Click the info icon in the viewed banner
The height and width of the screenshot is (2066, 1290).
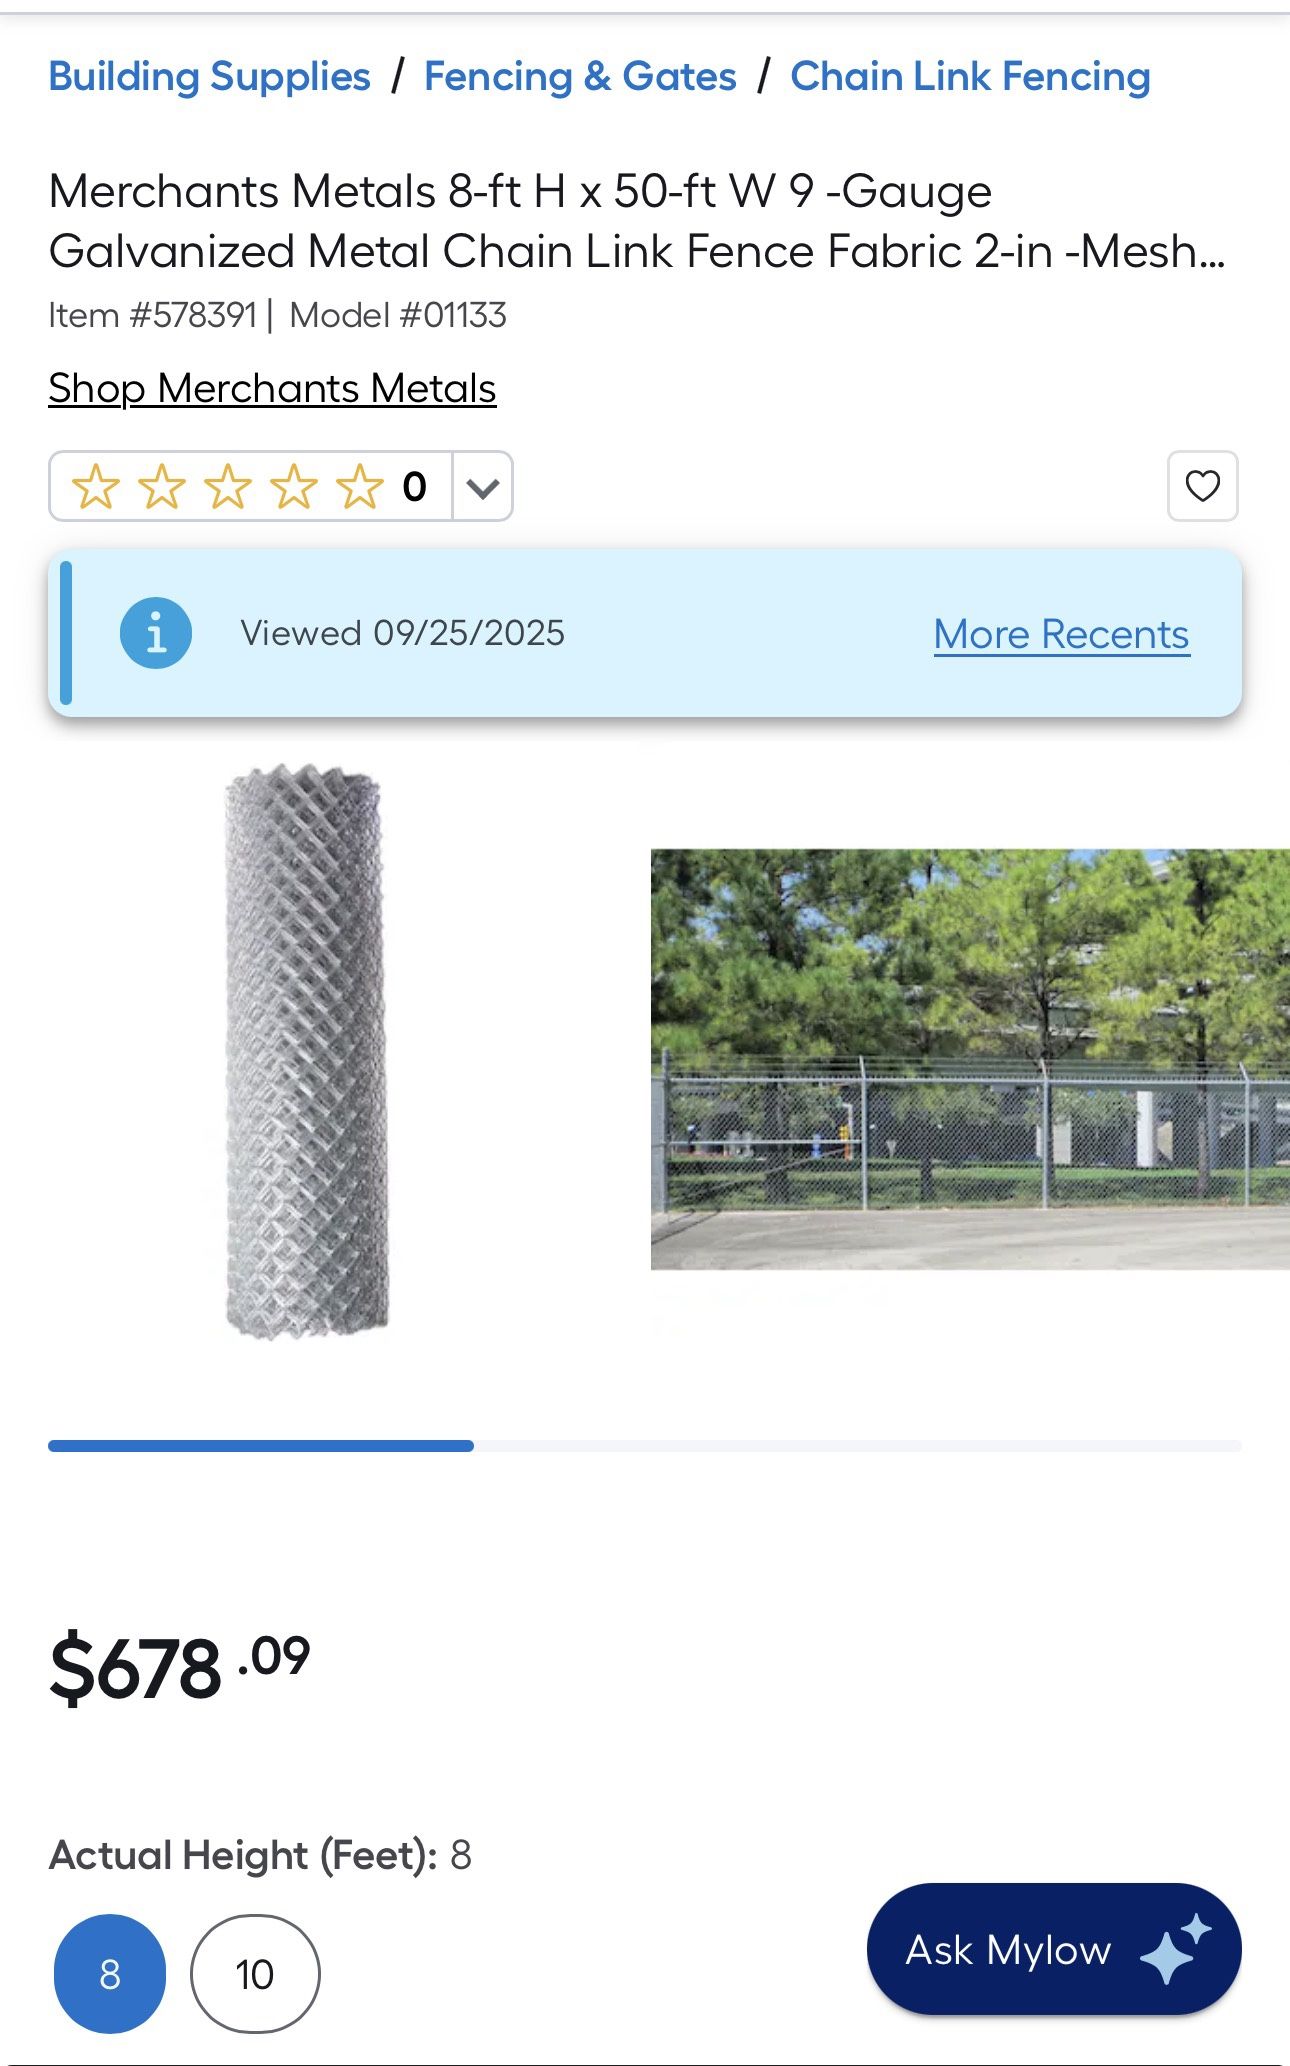155,634
